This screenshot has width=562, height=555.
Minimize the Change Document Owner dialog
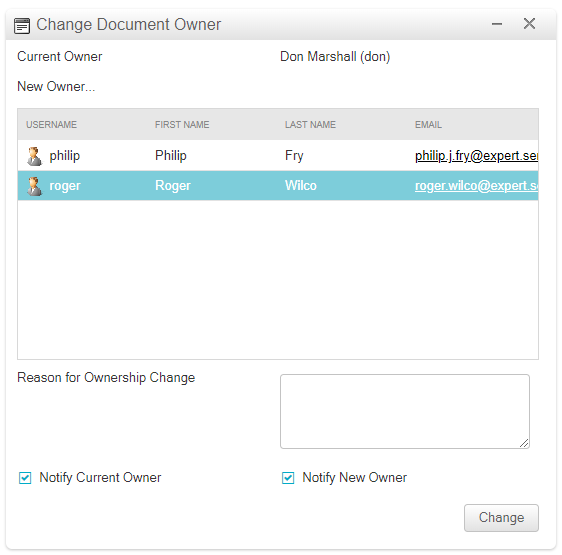(x=497, y=24)
